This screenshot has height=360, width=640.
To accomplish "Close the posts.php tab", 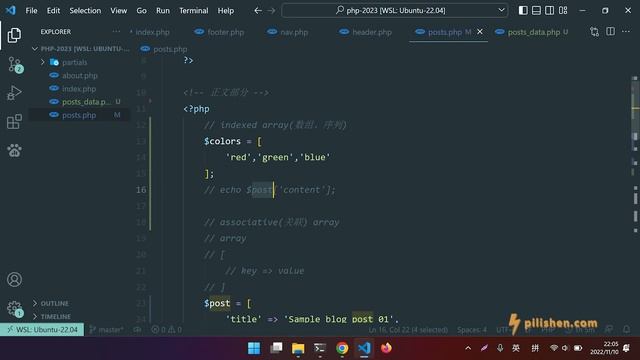I will (x=480, y=31).
